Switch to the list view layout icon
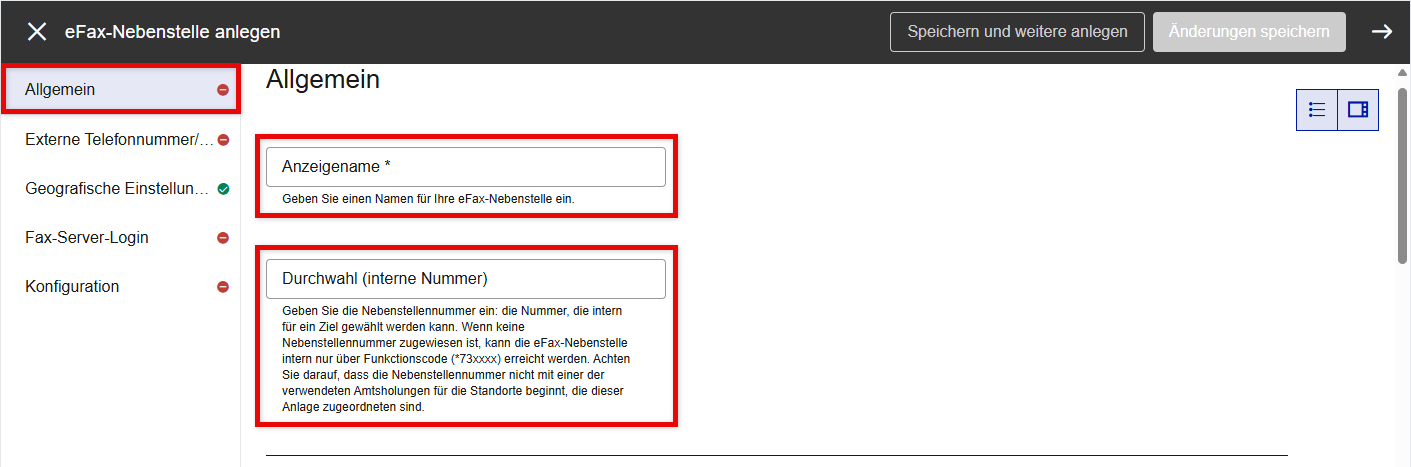 1317,110
